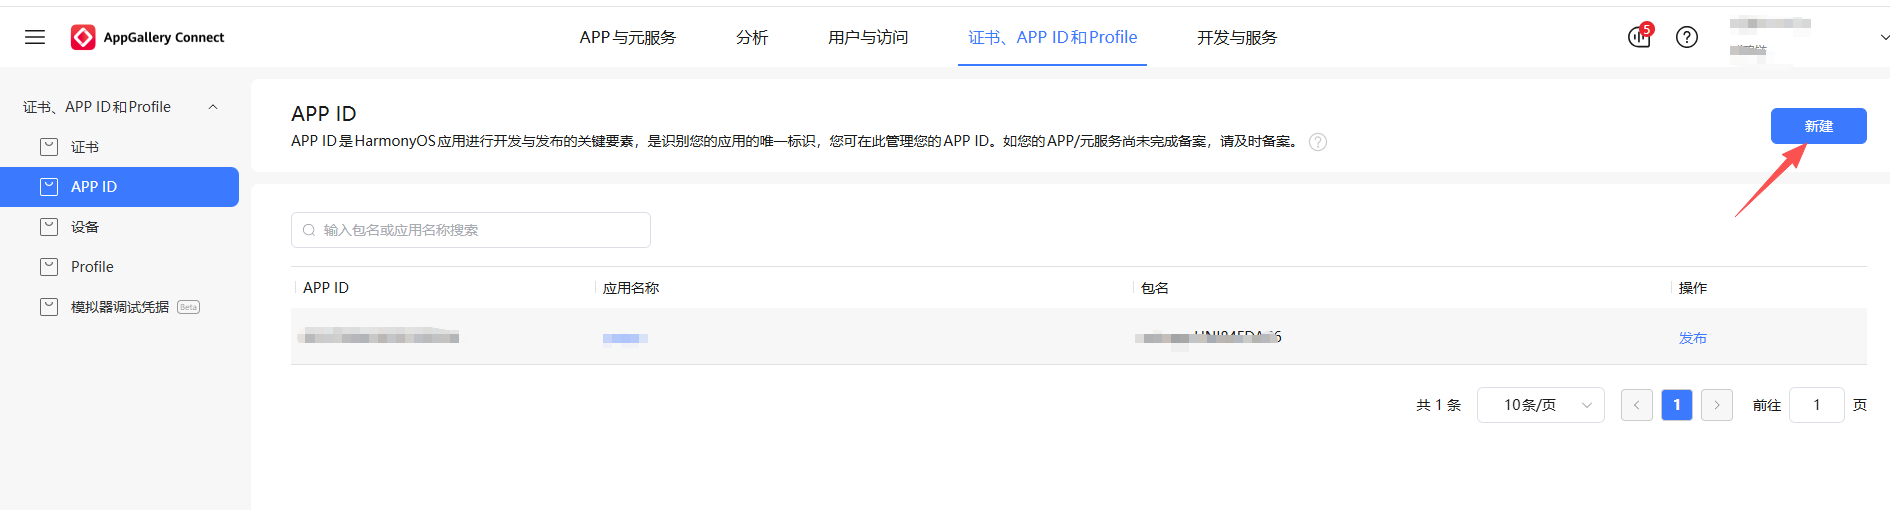Open the notifications icon with badge 5

pyautogui.click(x=1639, y=37)
